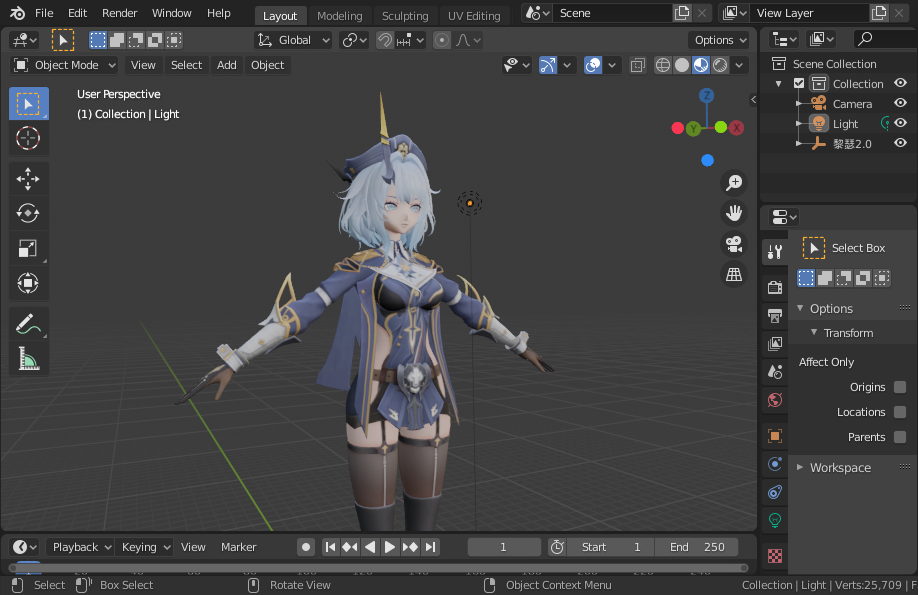Hide the Camera object with eye icon
918x595 pixels.
(900, 103)
